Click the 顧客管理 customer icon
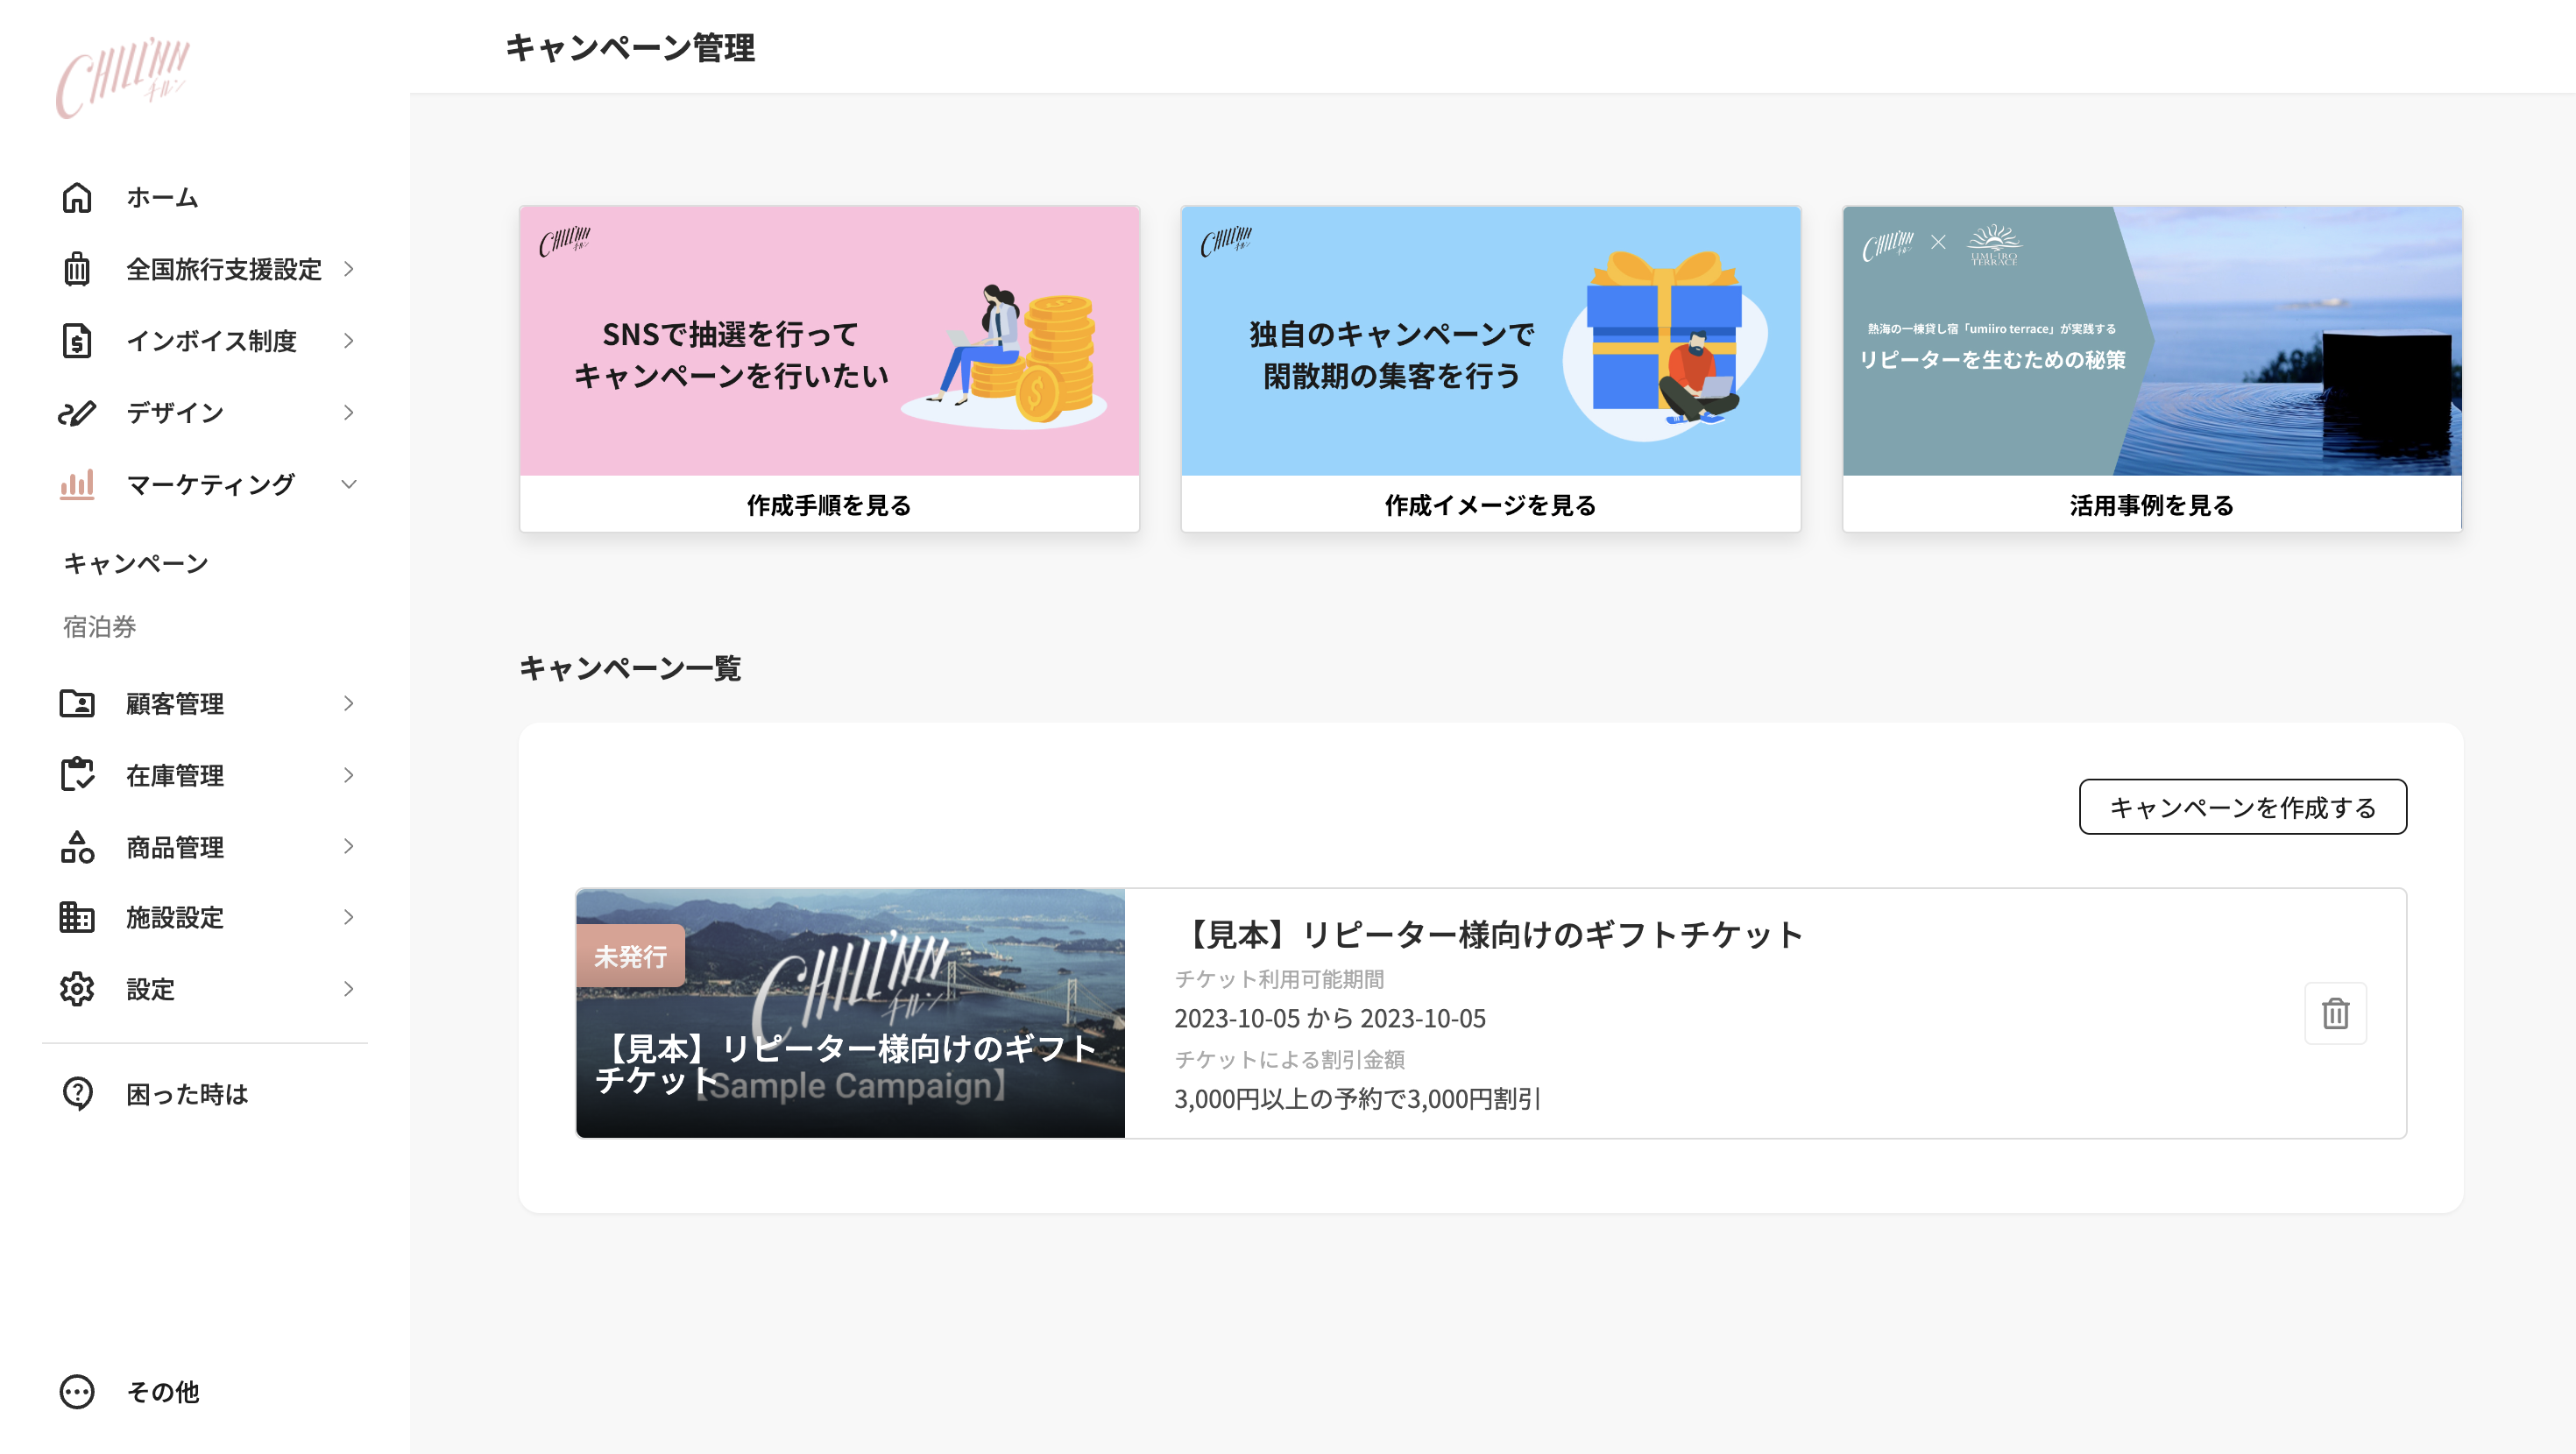Viewport: 2576px width, 1454px height. point(78,704)
